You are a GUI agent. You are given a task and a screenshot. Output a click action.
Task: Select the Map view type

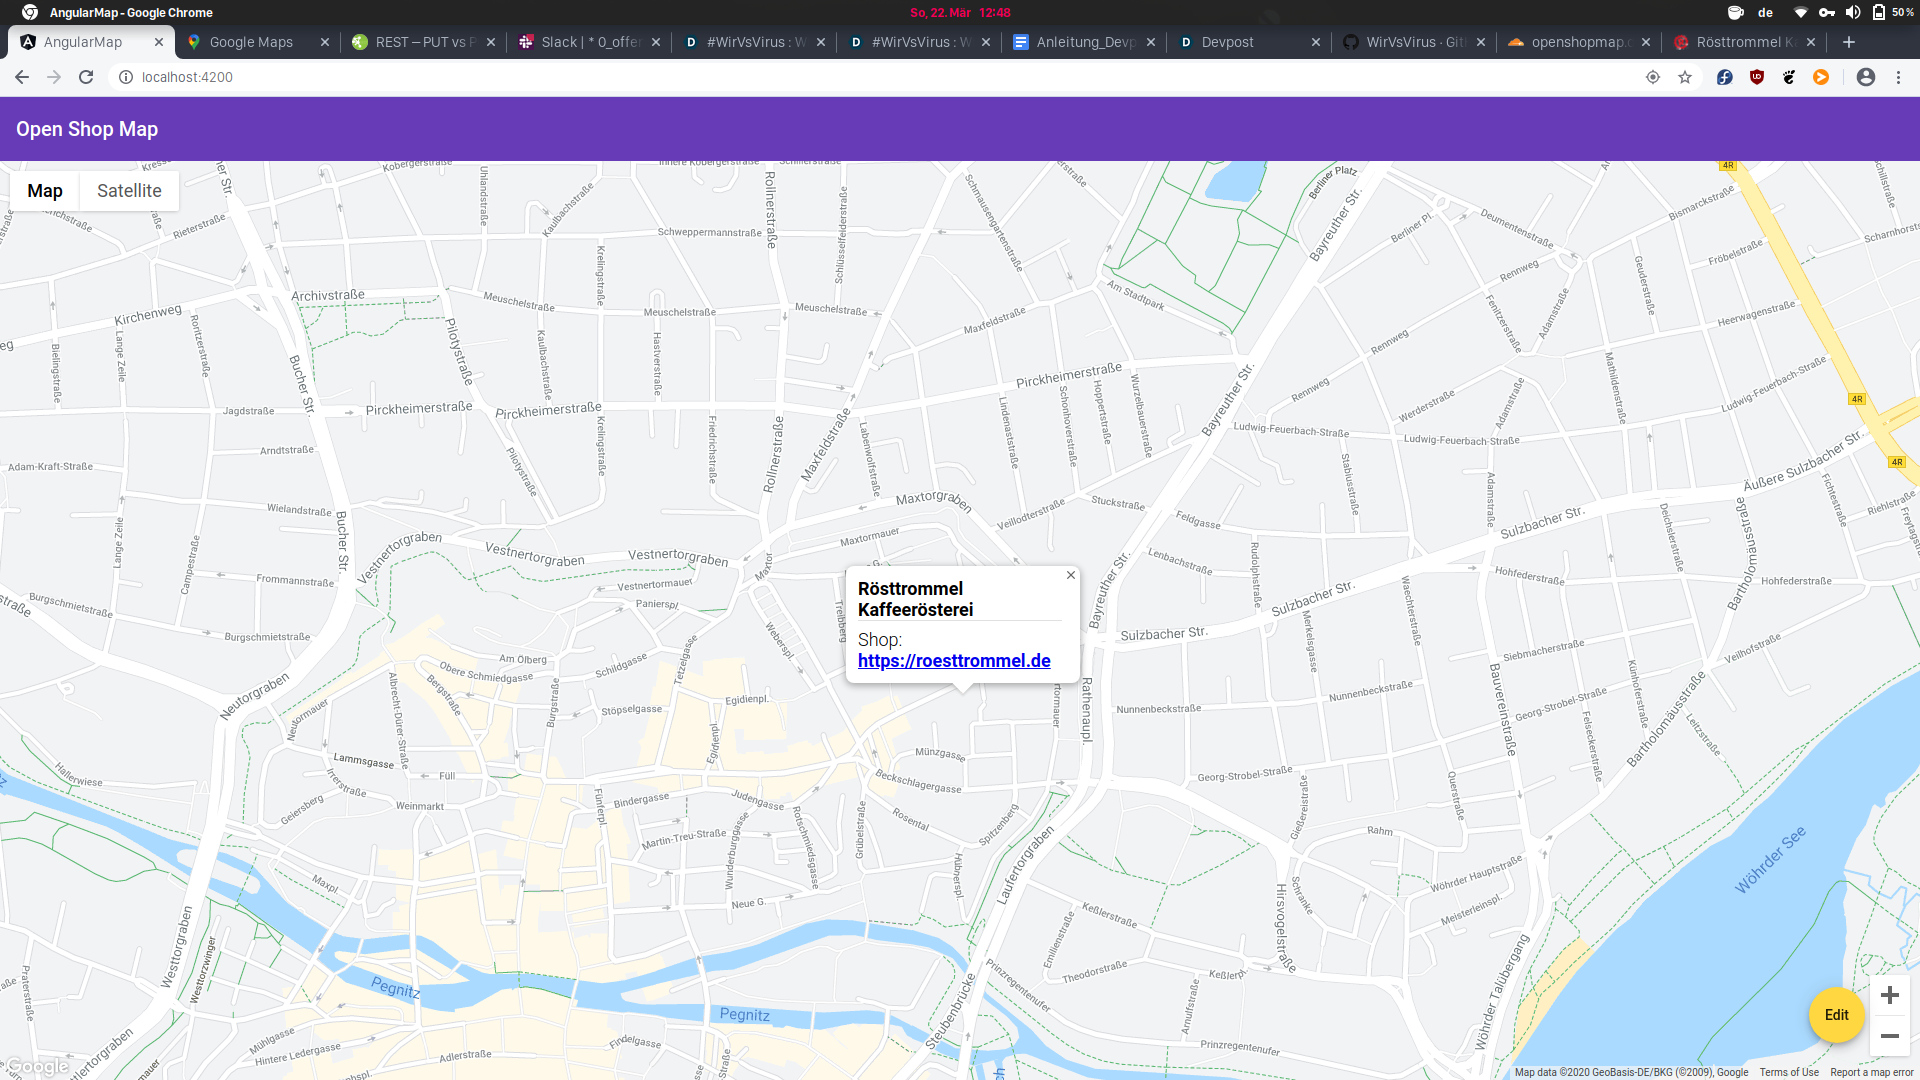pos(45,191)
